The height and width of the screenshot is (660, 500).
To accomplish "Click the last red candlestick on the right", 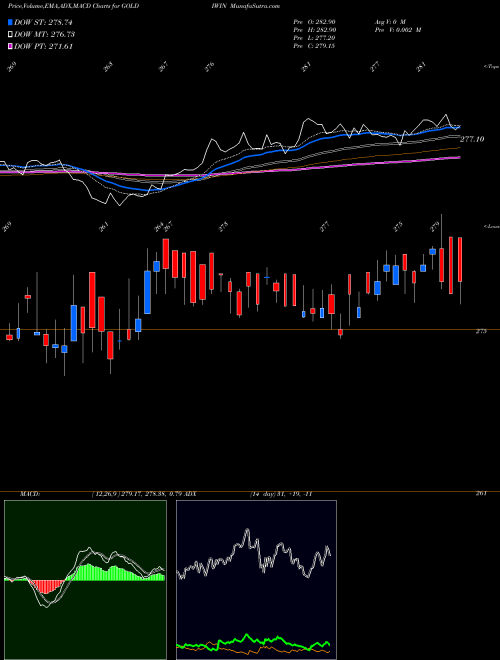I will 460,259.
